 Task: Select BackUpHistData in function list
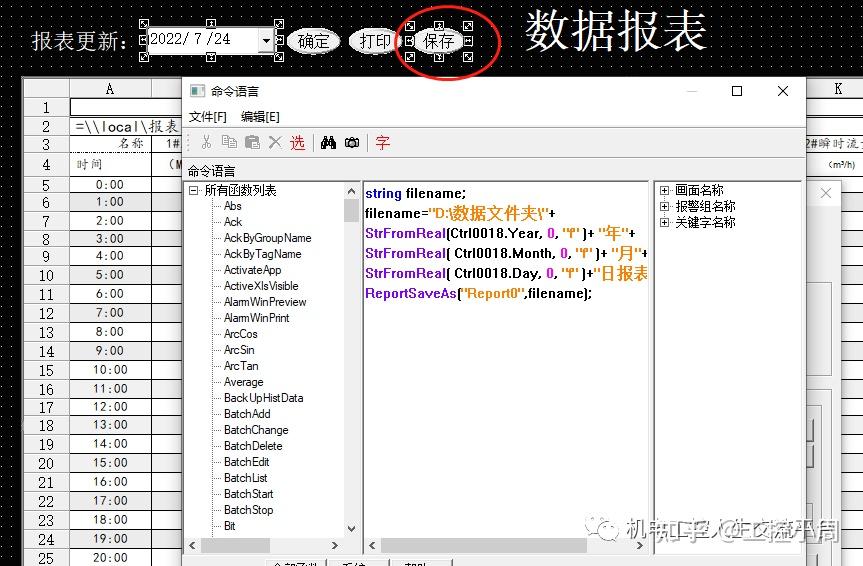(264, 398)
